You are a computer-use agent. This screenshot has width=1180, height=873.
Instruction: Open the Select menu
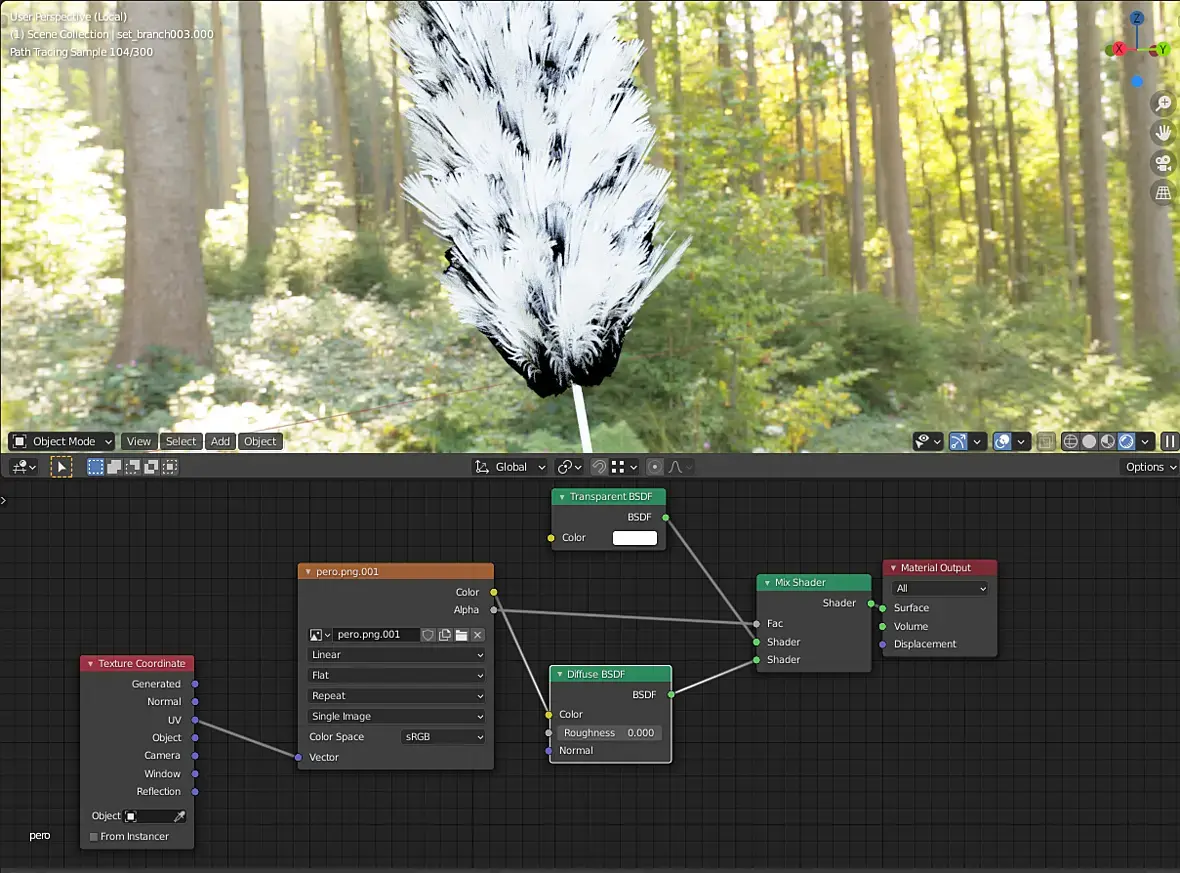(181, 442)
